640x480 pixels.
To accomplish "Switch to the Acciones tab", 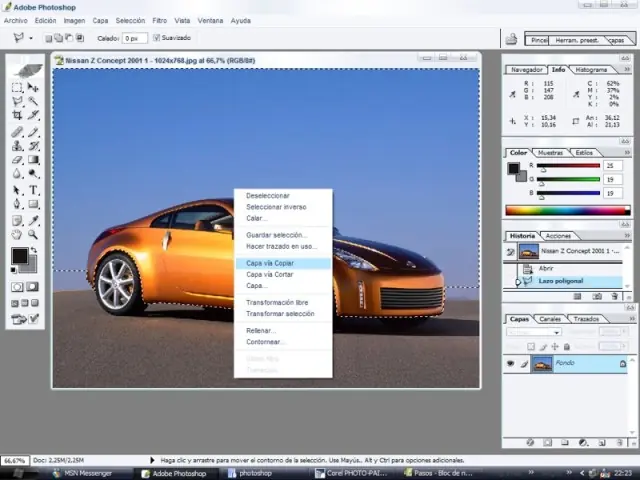I will [558, 236].
